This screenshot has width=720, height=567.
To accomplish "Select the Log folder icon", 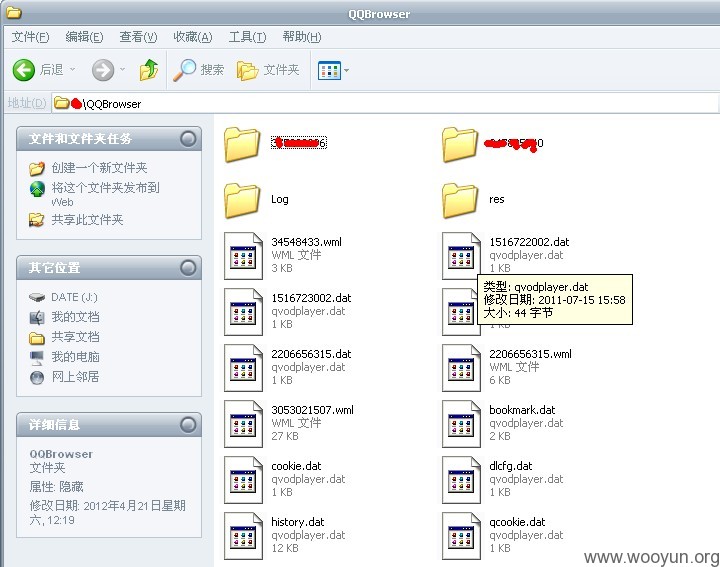I will [242, 200].
